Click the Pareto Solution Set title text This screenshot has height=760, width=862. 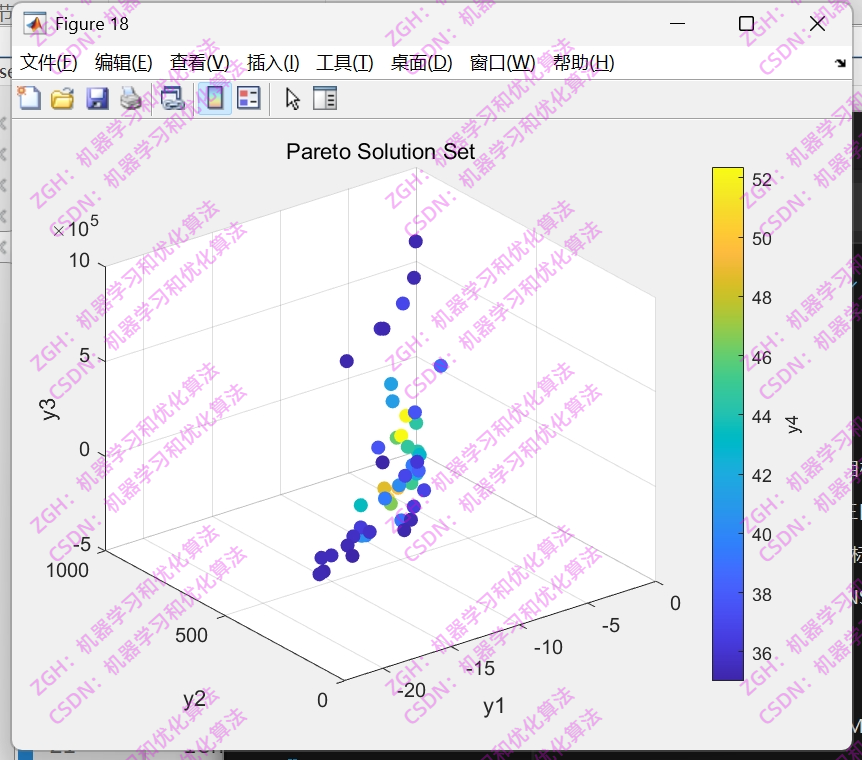click(x=380, y=151)
